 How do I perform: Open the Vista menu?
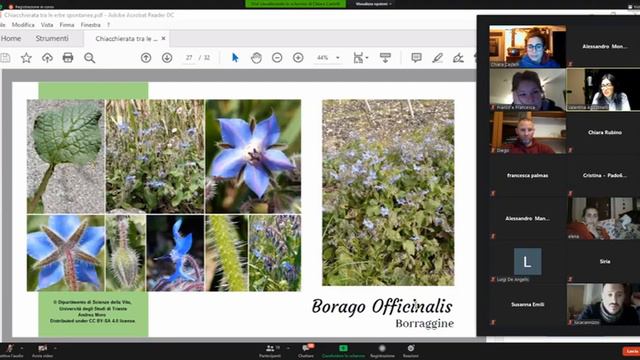click(47, 25)
